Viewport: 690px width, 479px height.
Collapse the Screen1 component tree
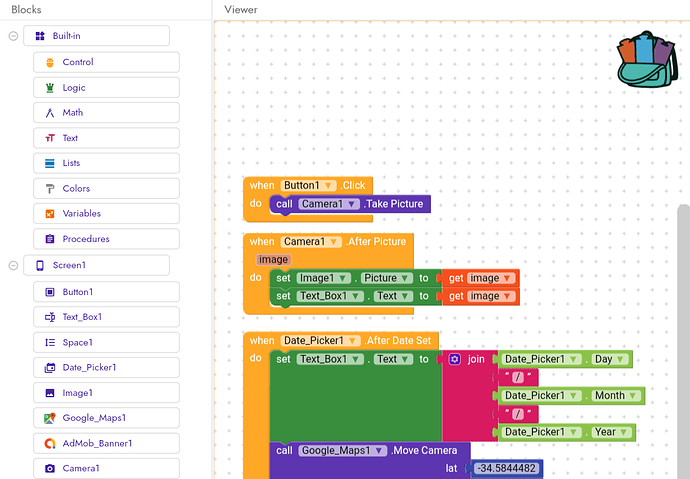point(13,265)
